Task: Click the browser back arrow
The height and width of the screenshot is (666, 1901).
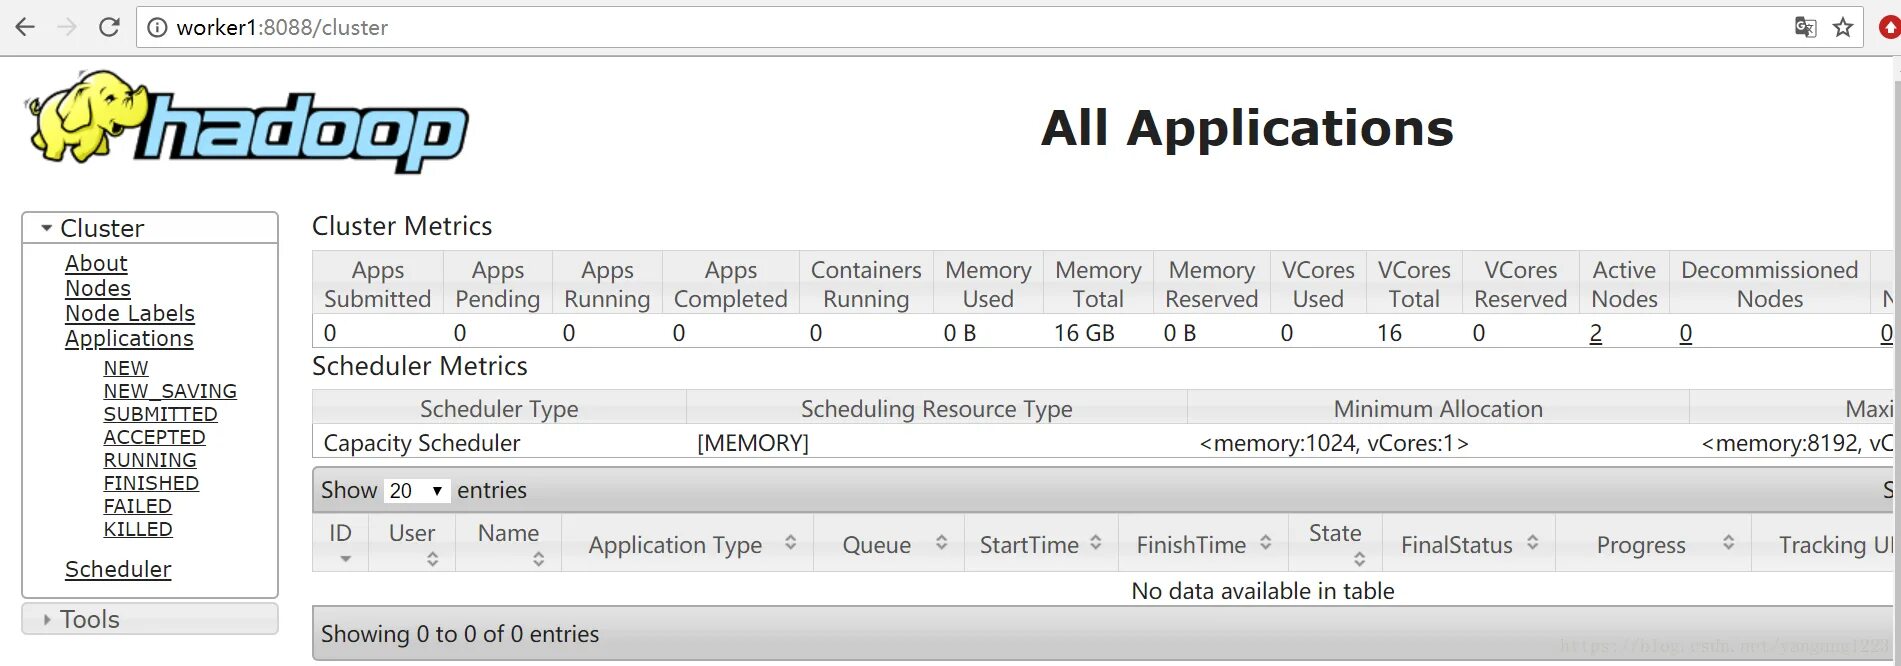Action: [25, 27]
